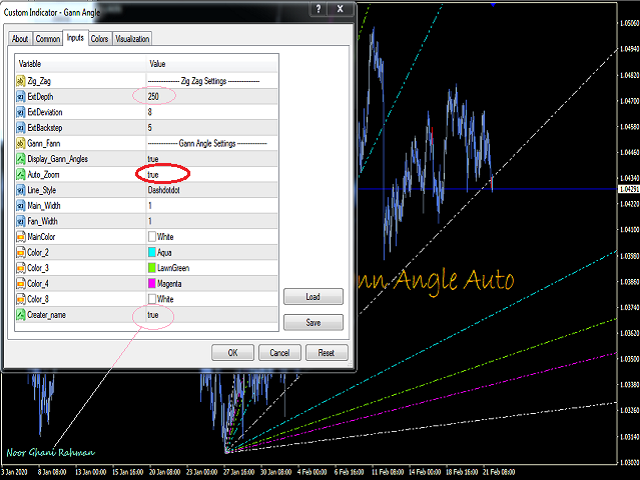Switch to the Colors tab
Image resolution: width=640 pixels, height=480 pixels.
pos(100,39)
